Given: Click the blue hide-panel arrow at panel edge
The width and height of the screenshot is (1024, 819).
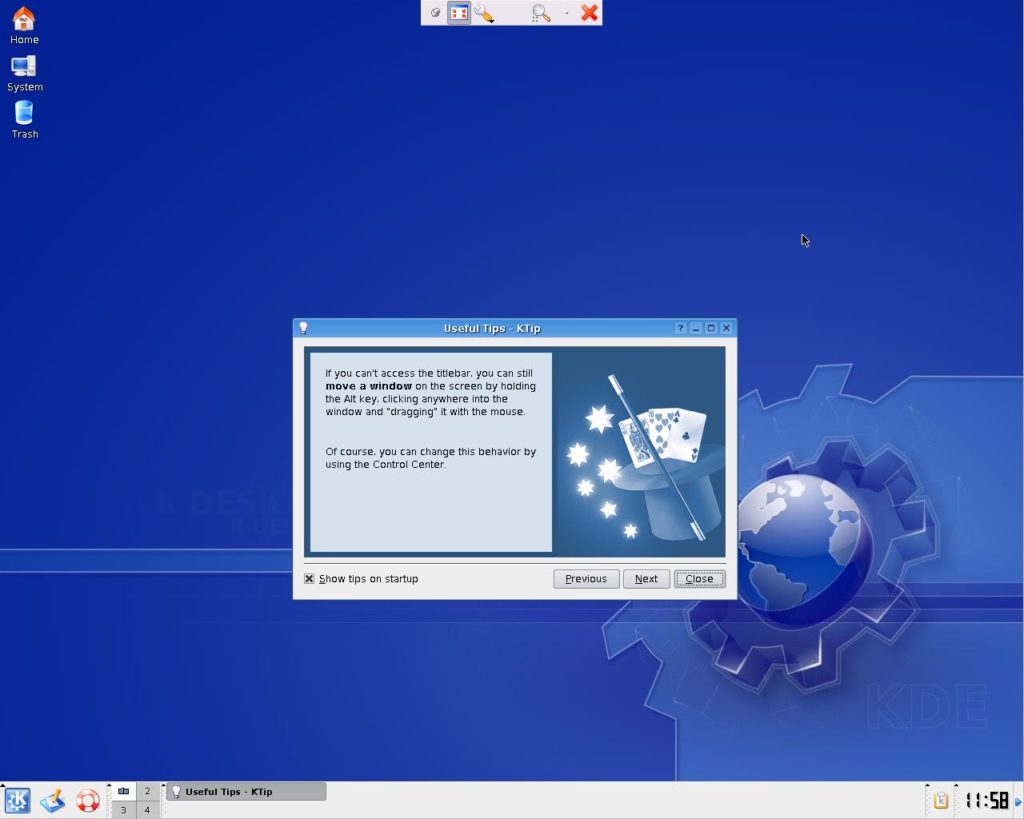Looking at the screenshot, I should point(1018,801).
